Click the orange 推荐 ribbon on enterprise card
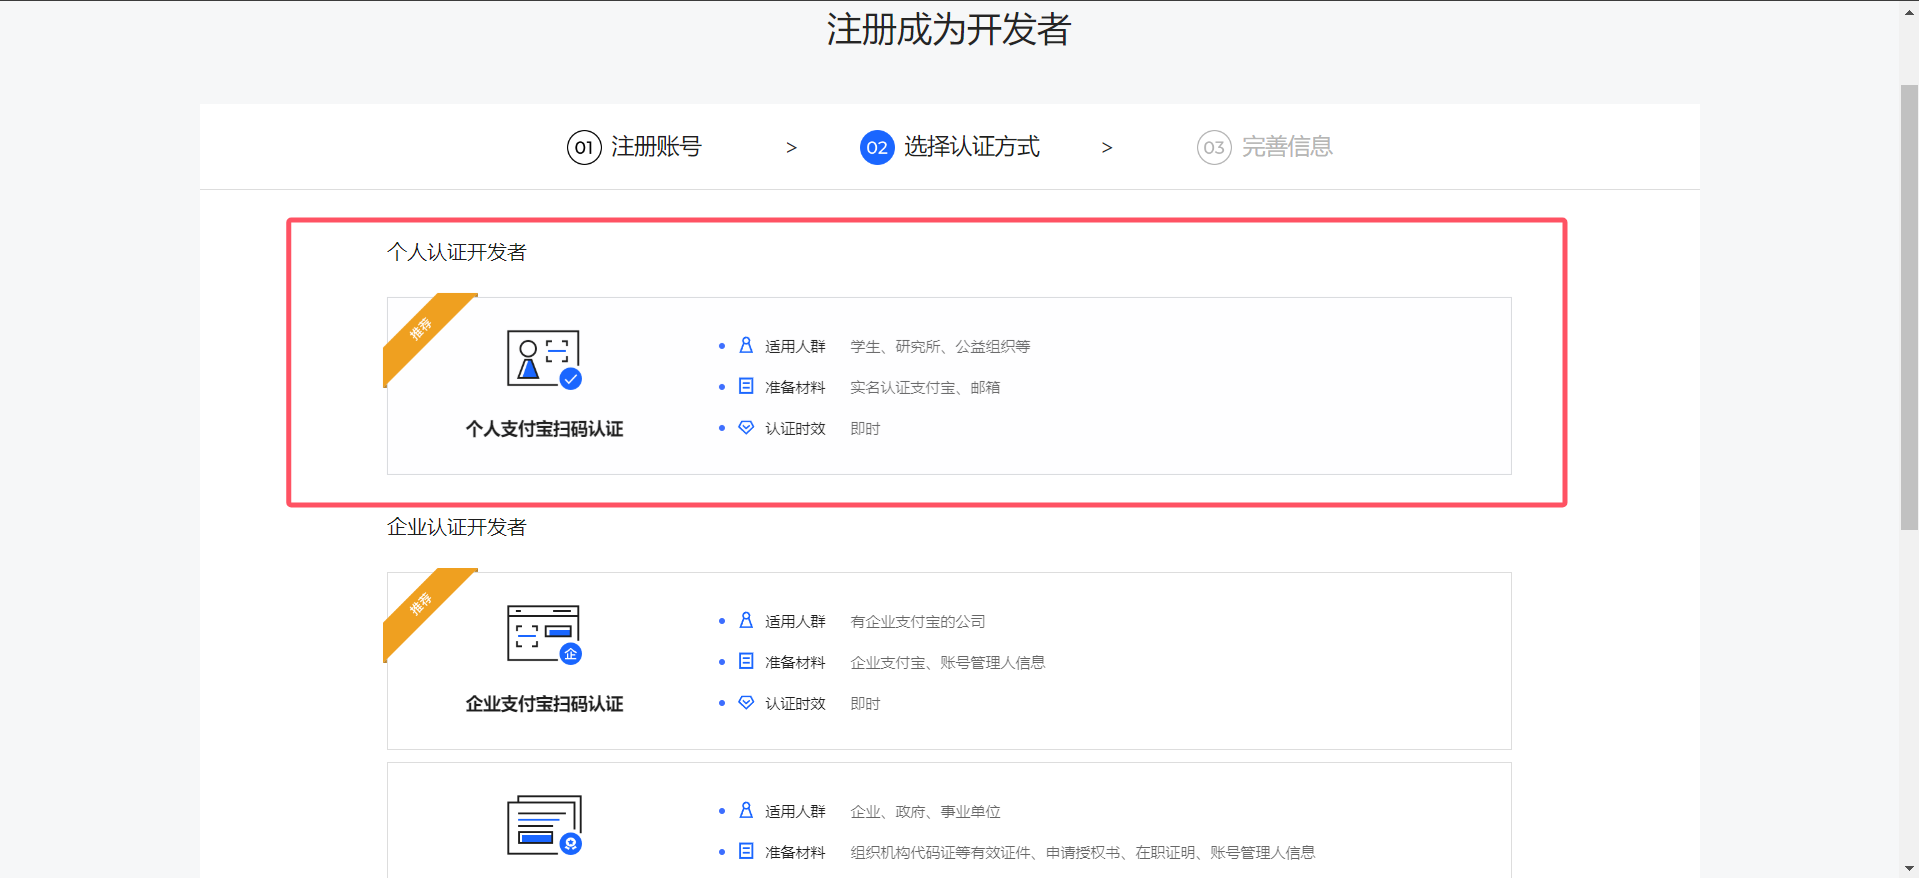Screen dimensions: 1919x878 (x=423, y=607)
